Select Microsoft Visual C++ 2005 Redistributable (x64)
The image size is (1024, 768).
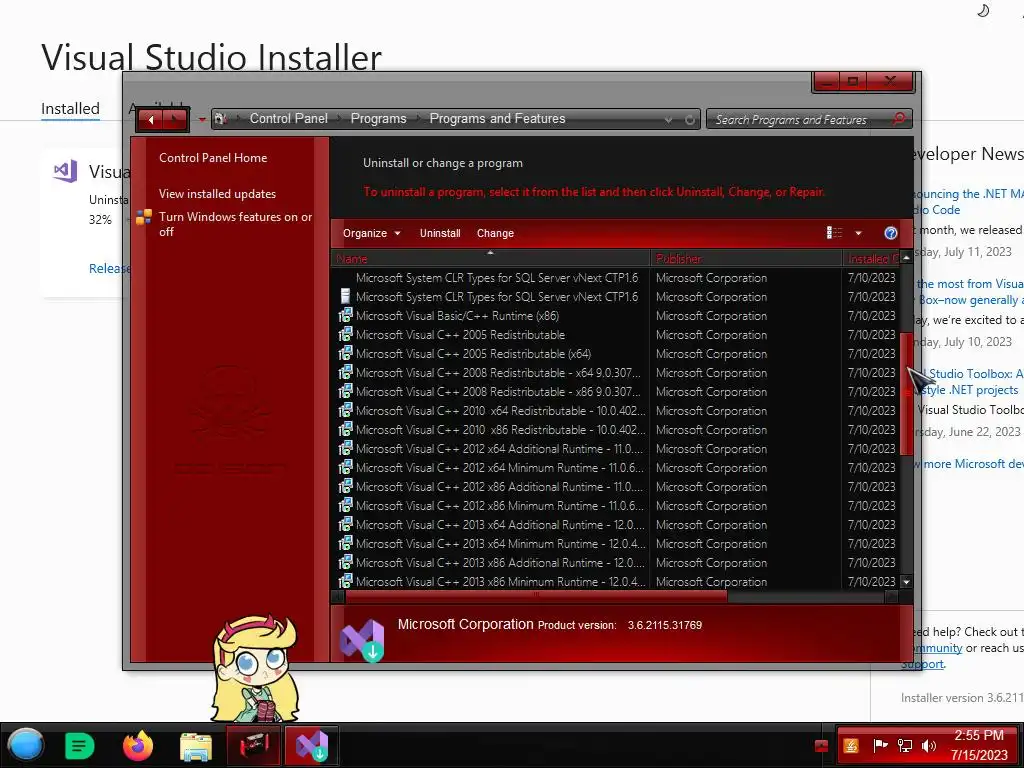coord(616,353)
